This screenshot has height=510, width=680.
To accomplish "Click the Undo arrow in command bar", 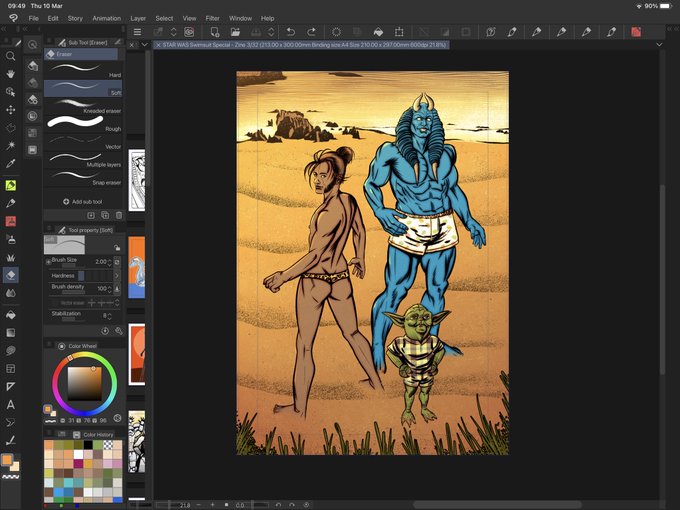I will click(x=291, y=32).
